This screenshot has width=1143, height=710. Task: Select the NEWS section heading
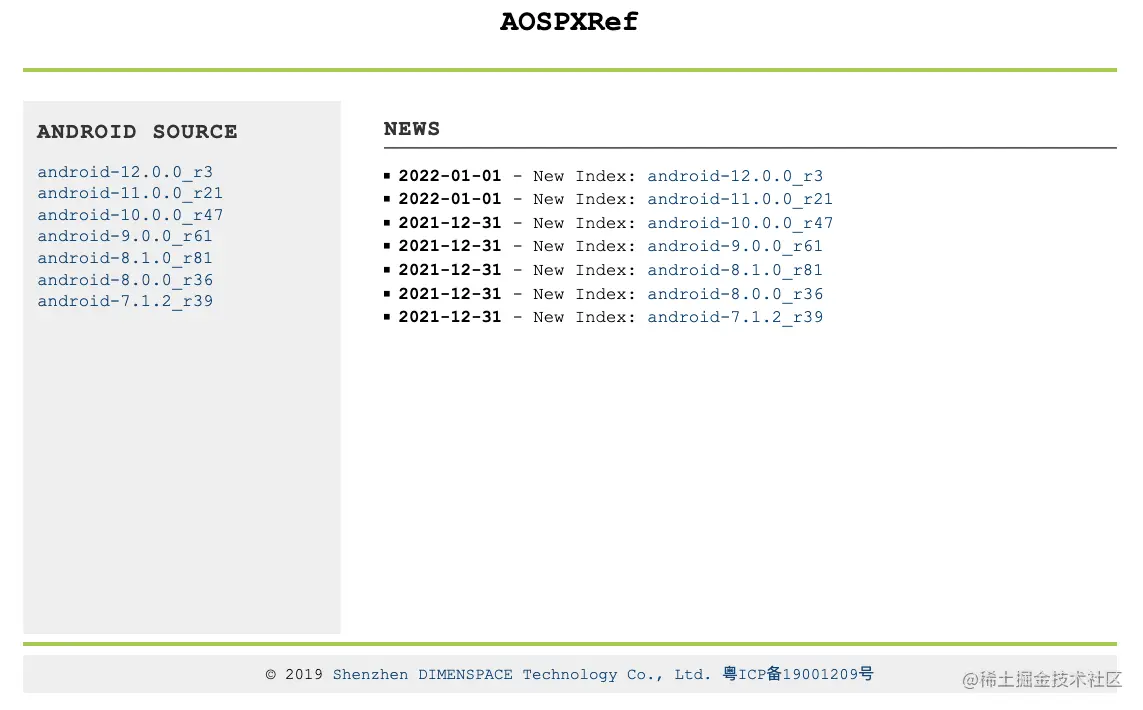pos(412,129)
